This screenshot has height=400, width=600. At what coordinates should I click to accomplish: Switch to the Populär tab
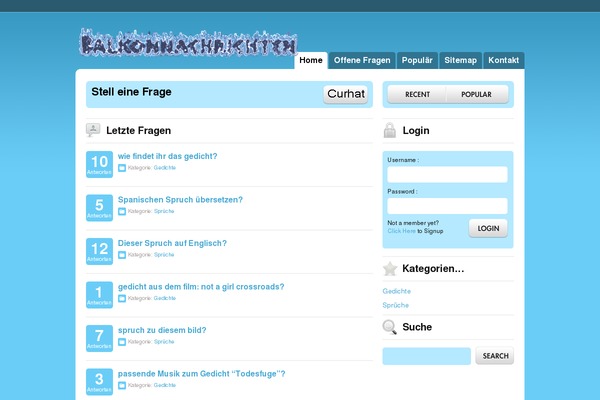coord(417,60)
